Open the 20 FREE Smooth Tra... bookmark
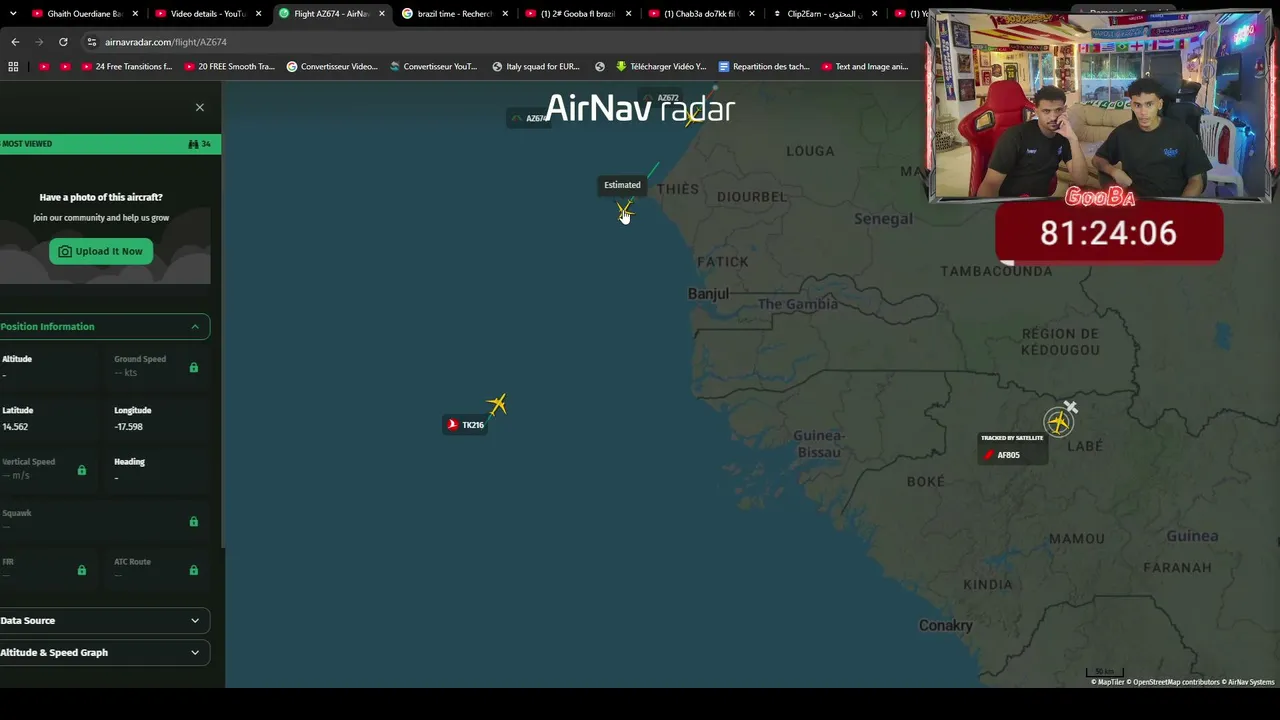The image size is (1280, 720). pos(229,67)
